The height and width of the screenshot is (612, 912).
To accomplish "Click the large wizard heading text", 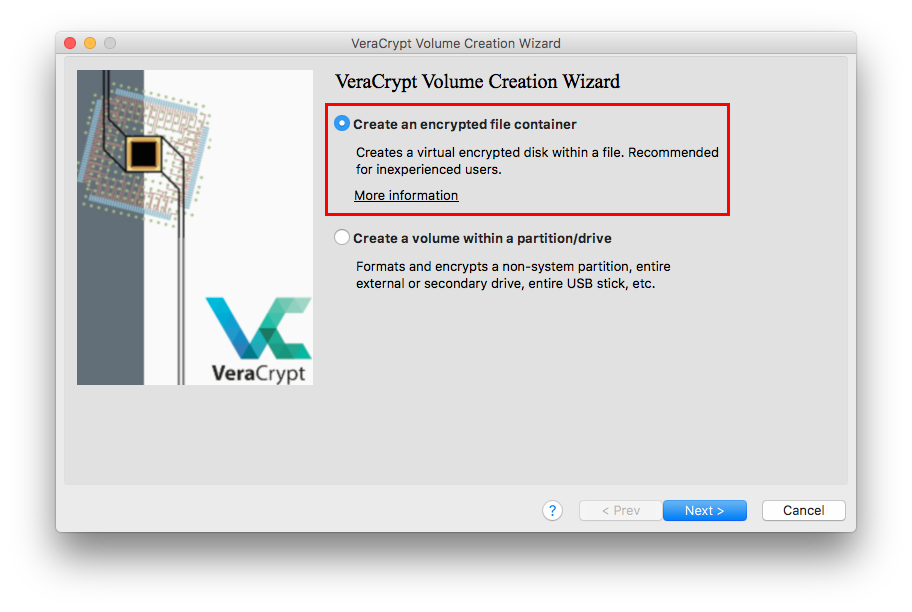I will tap(478, 81).
